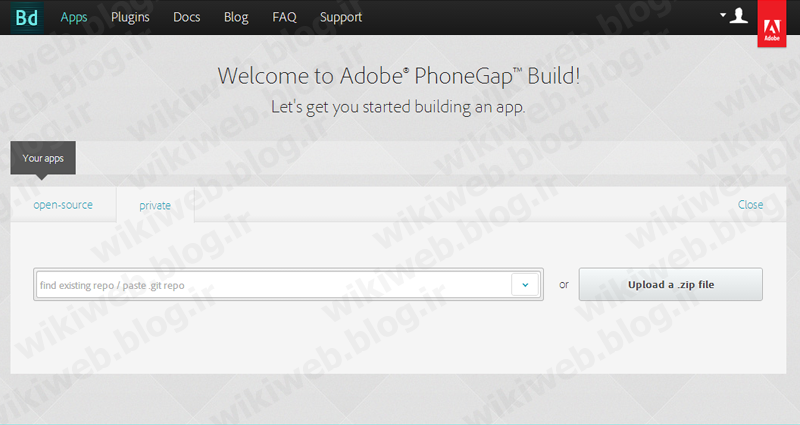Switch to the open-source tab

(x=63, y=205)
